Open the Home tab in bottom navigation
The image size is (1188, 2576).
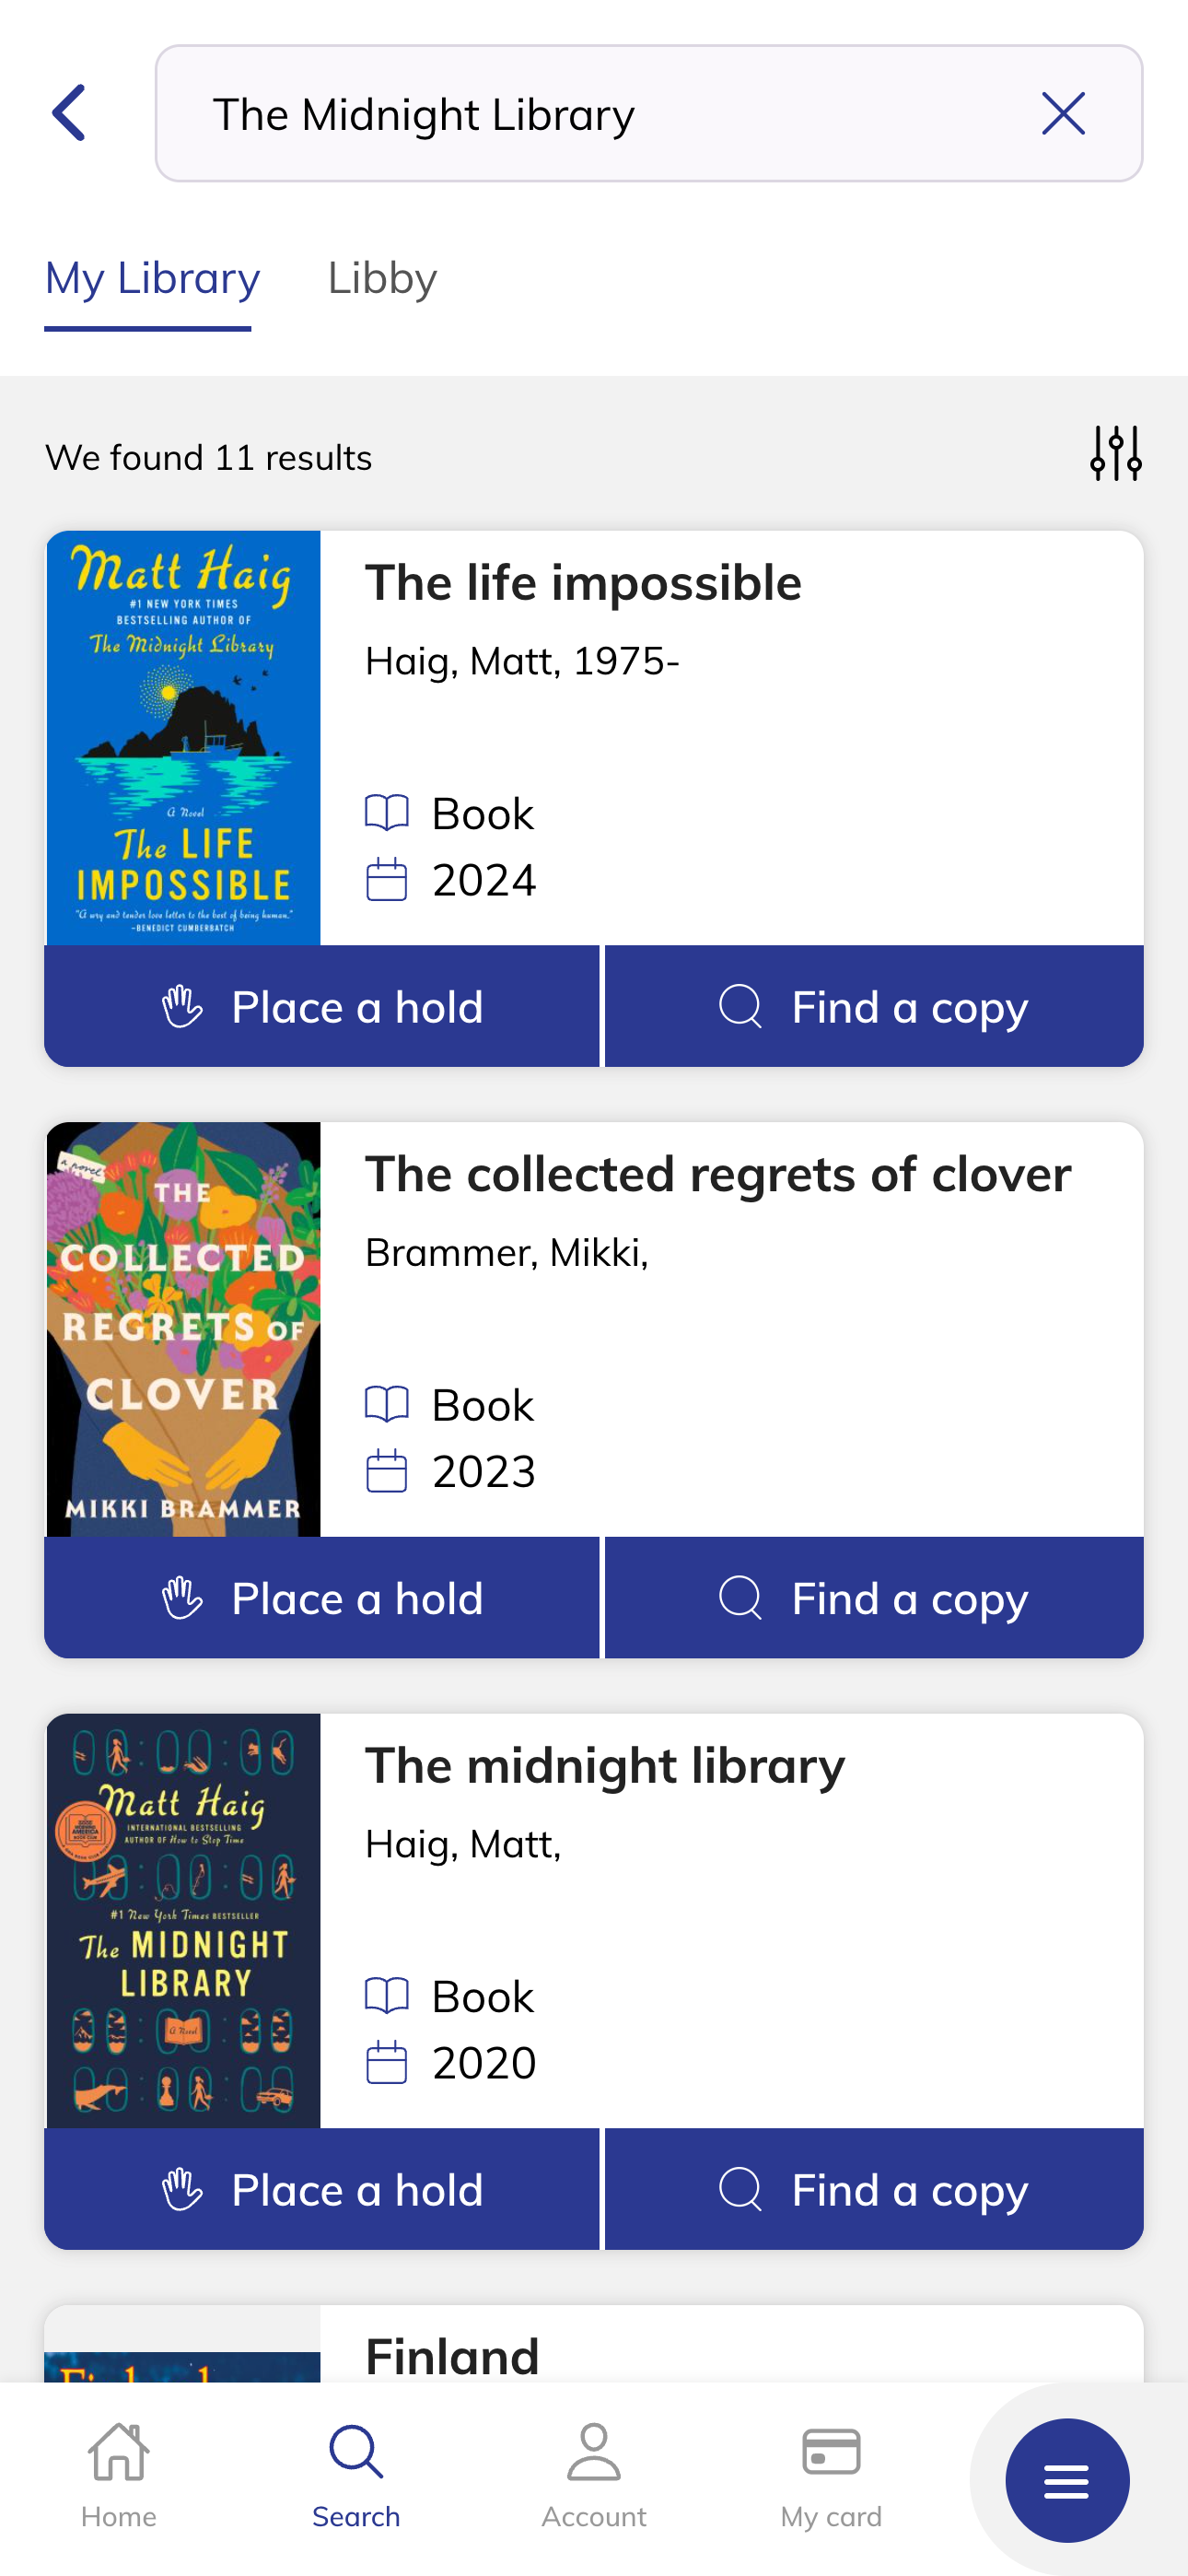point(119,2475)
